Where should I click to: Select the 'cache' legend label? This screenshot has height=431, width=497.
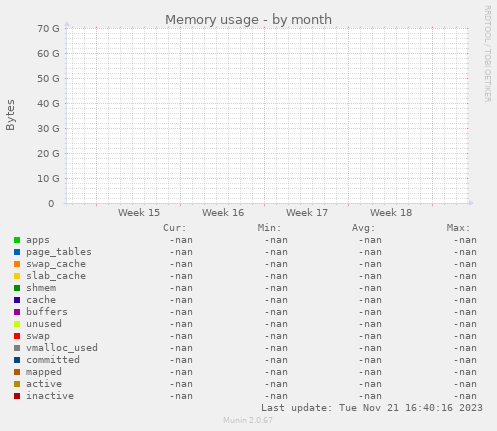(41, 300)
